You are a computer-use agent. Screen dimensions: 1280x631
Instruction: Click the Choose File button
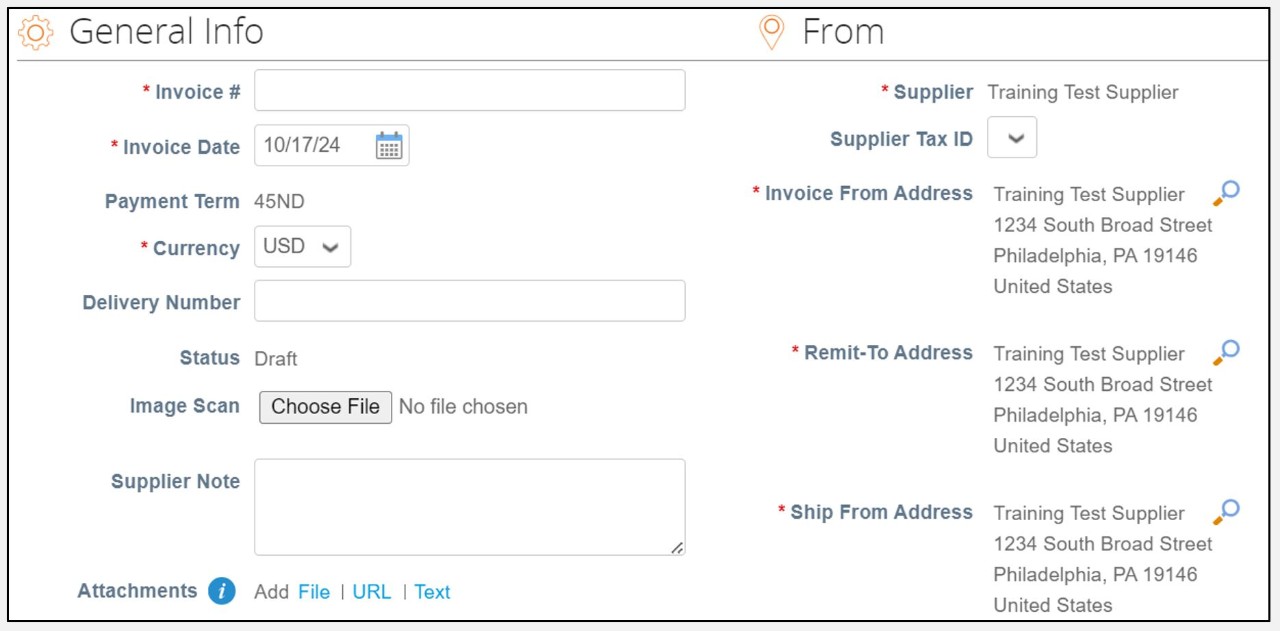[x=325, y=407]
